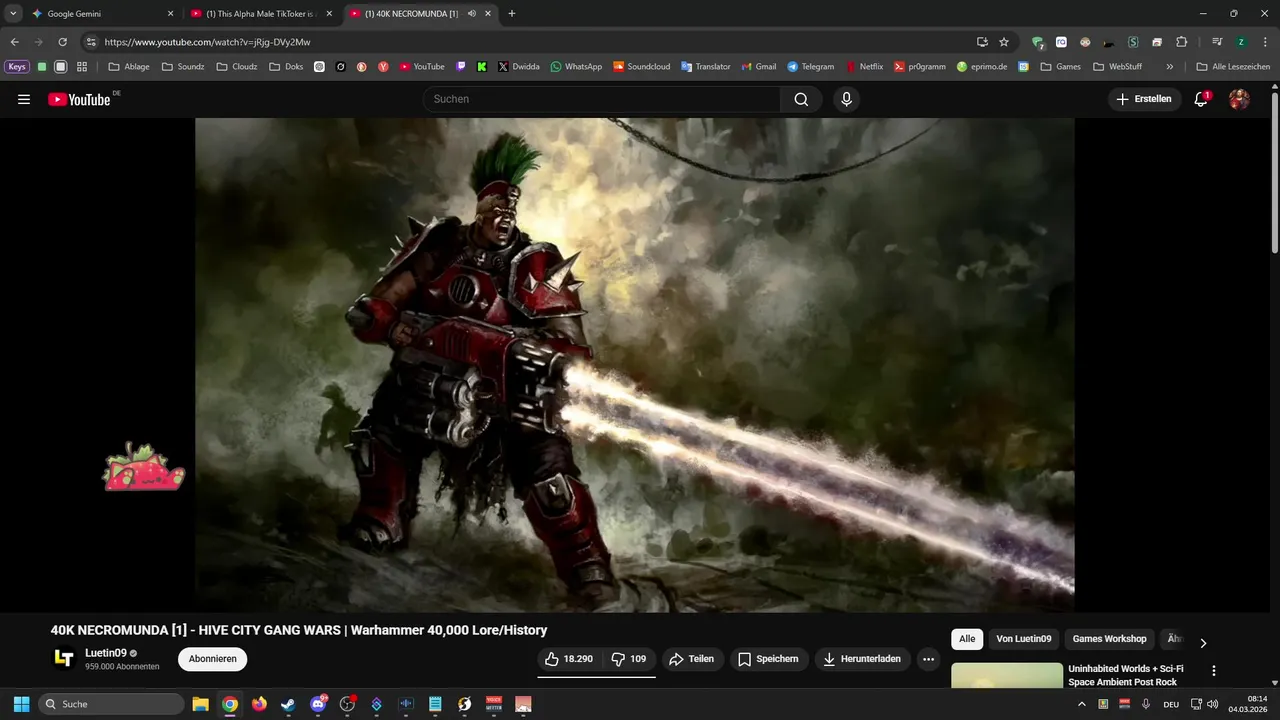Click the Windows taskbar Suche box
Screen dimensions: 1280x720
[x=111, y=704]
